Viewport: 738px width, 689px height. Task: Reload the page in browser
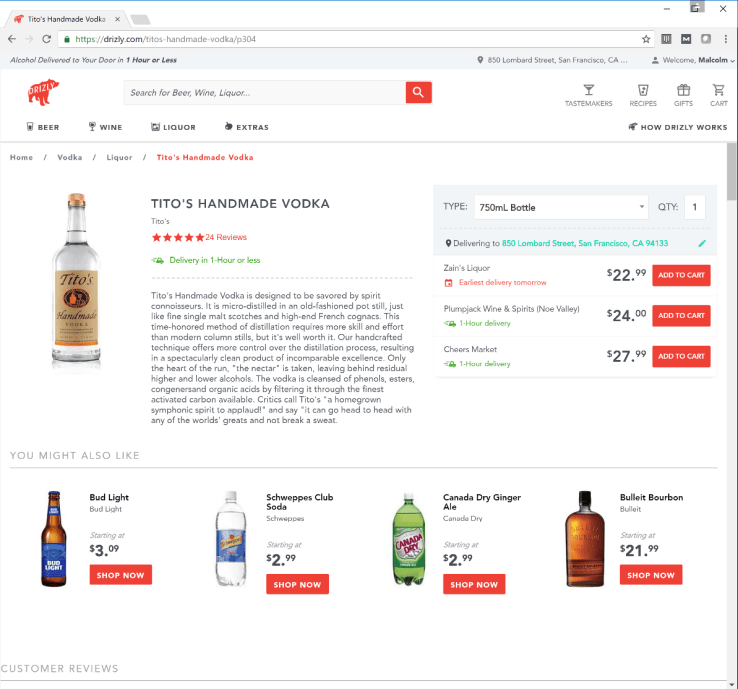pyautogui.click(x=46, y=39)
